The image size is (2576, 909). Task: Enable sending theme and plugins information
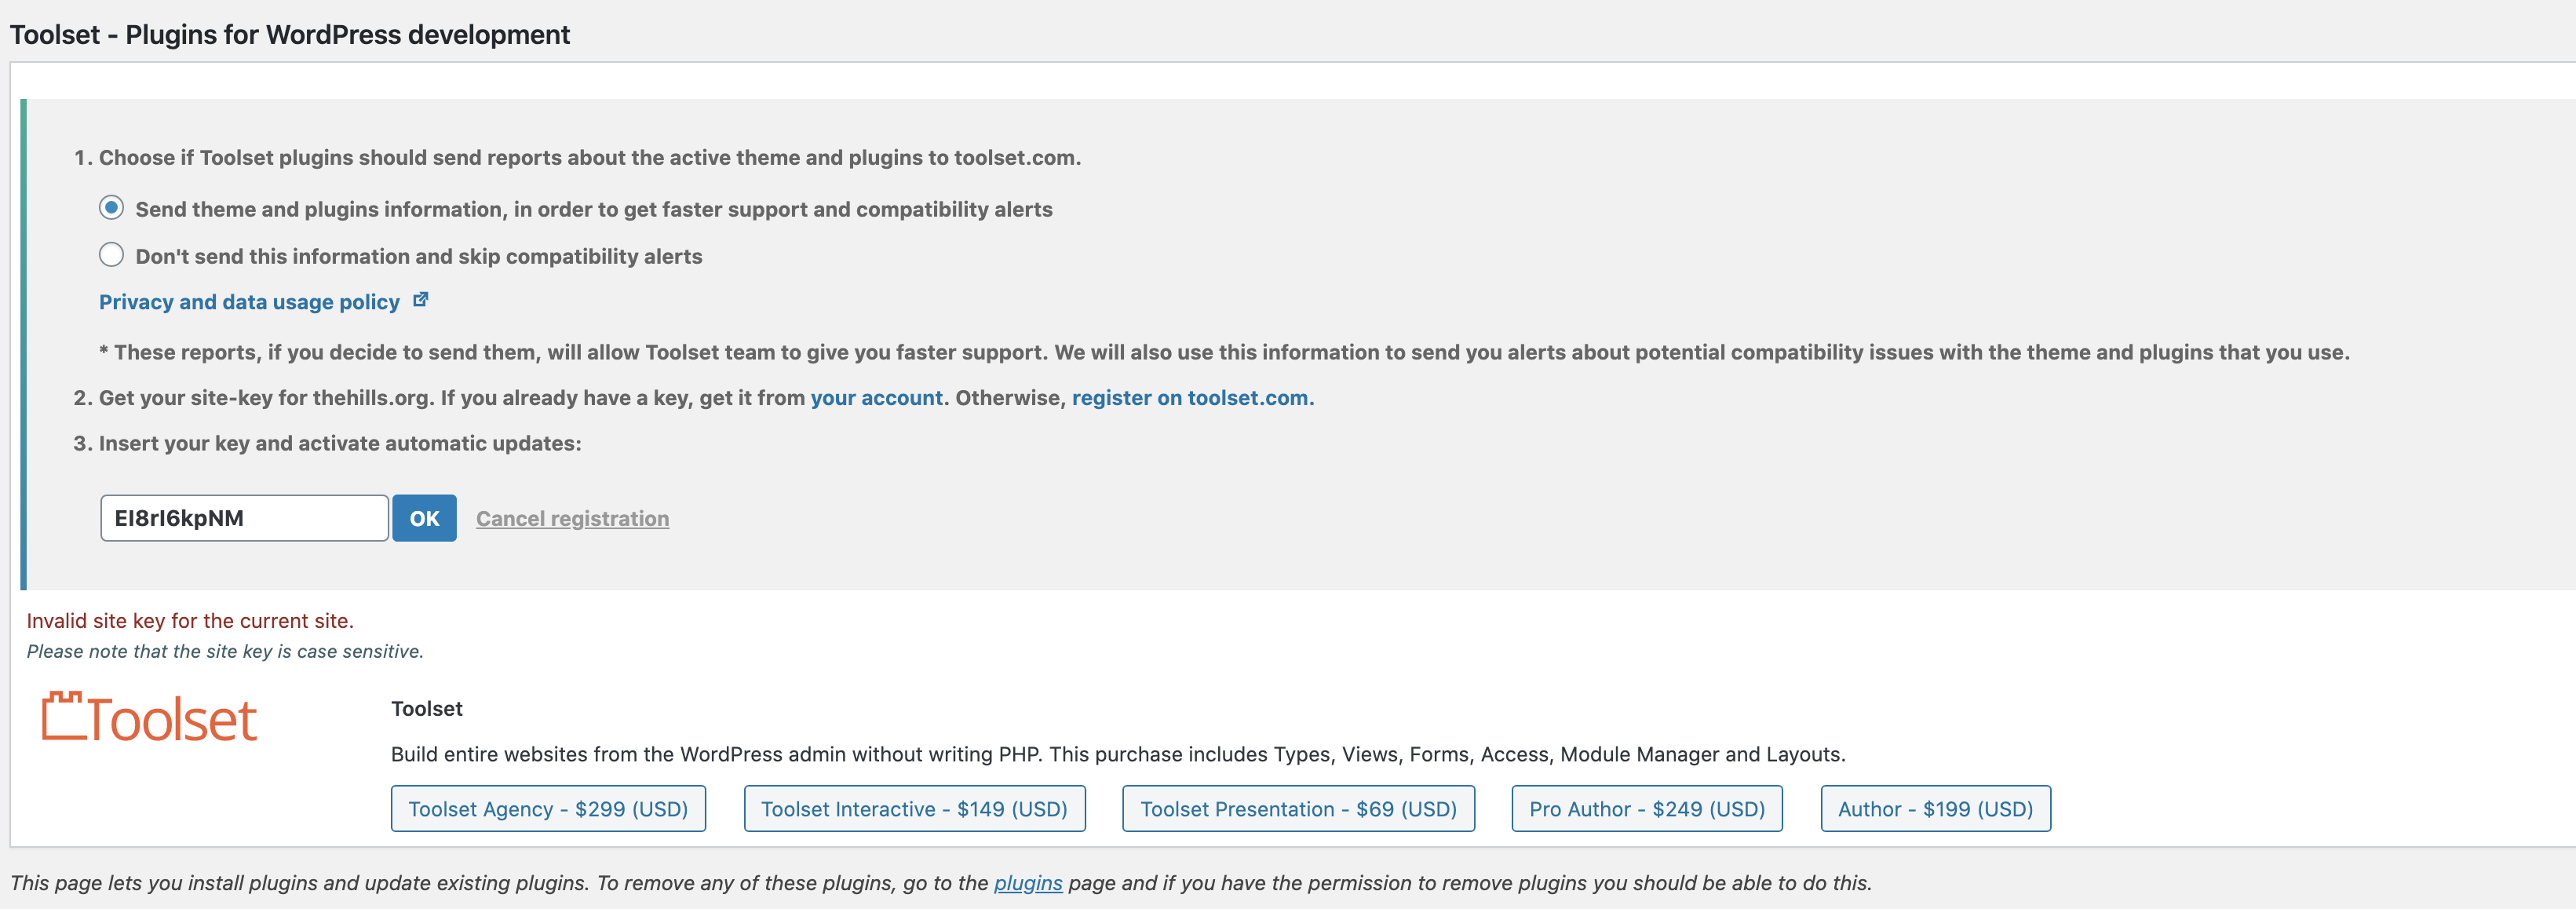(x=111, y=208)
